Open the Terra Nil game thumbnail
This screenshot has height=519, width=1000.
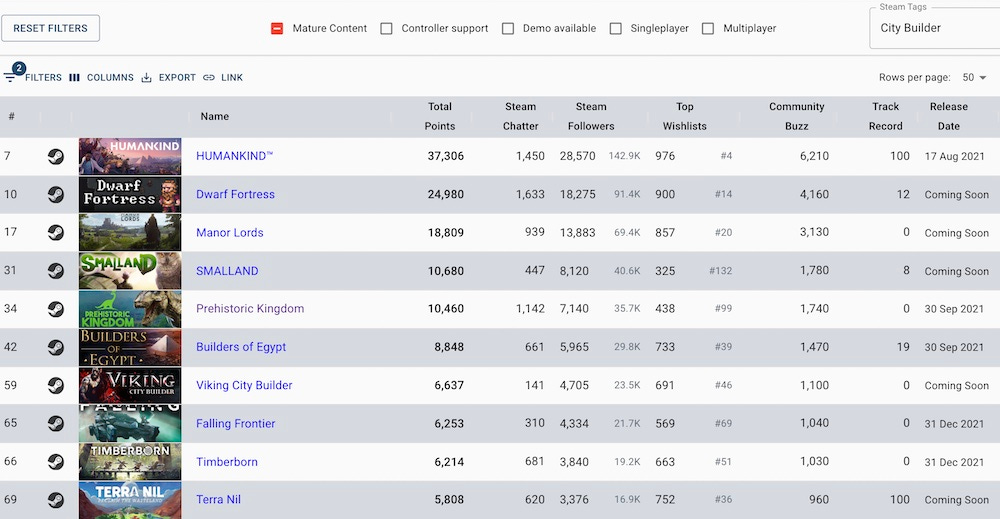130,500
